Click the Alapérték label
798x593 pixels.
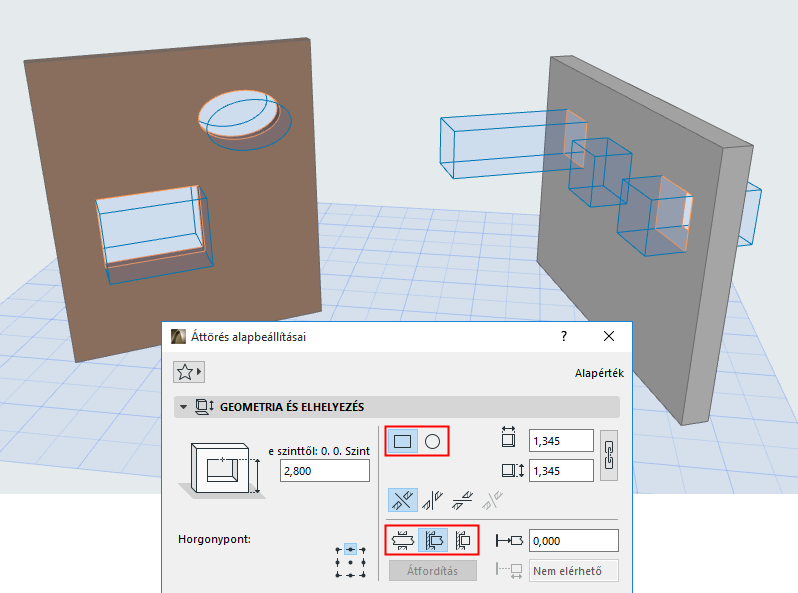[599, 373]
